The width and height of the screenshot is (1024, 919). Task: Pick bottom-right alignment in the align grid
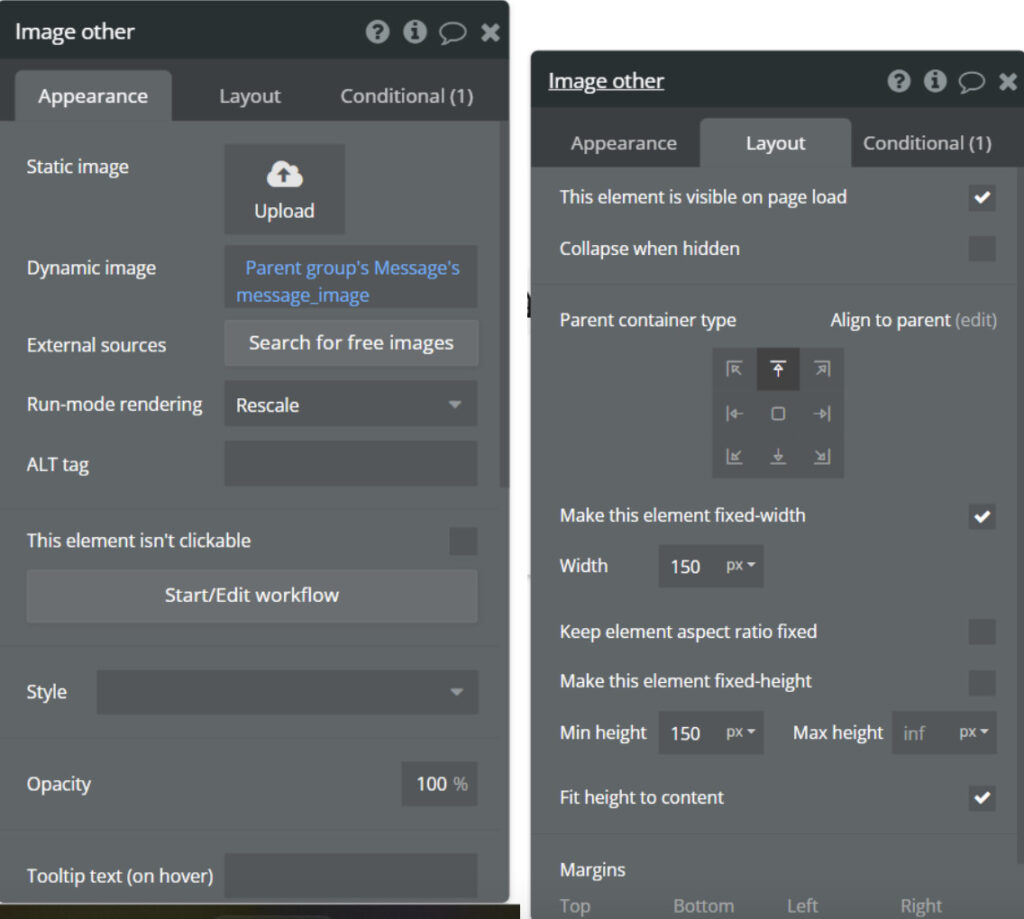[821, 457]
